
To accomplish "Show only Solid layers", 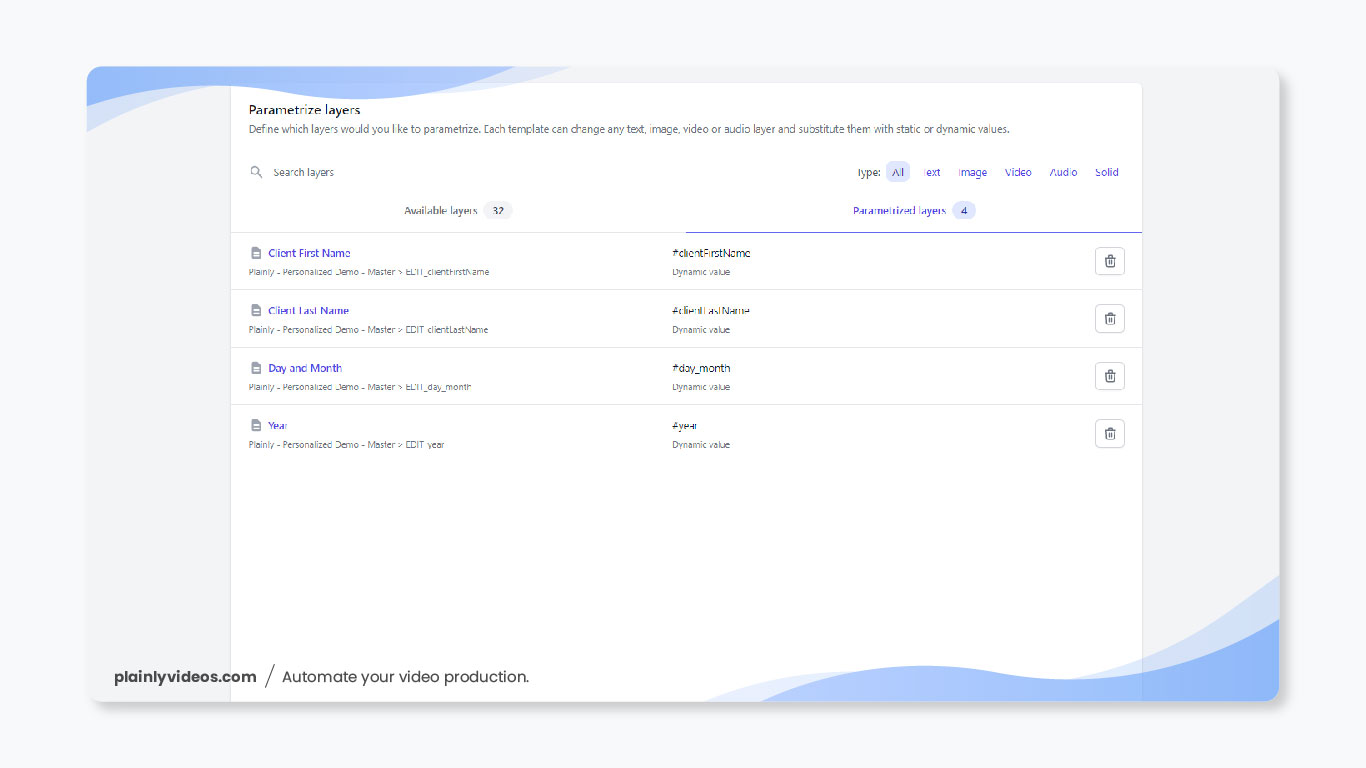I will (x=1106, y=172).
